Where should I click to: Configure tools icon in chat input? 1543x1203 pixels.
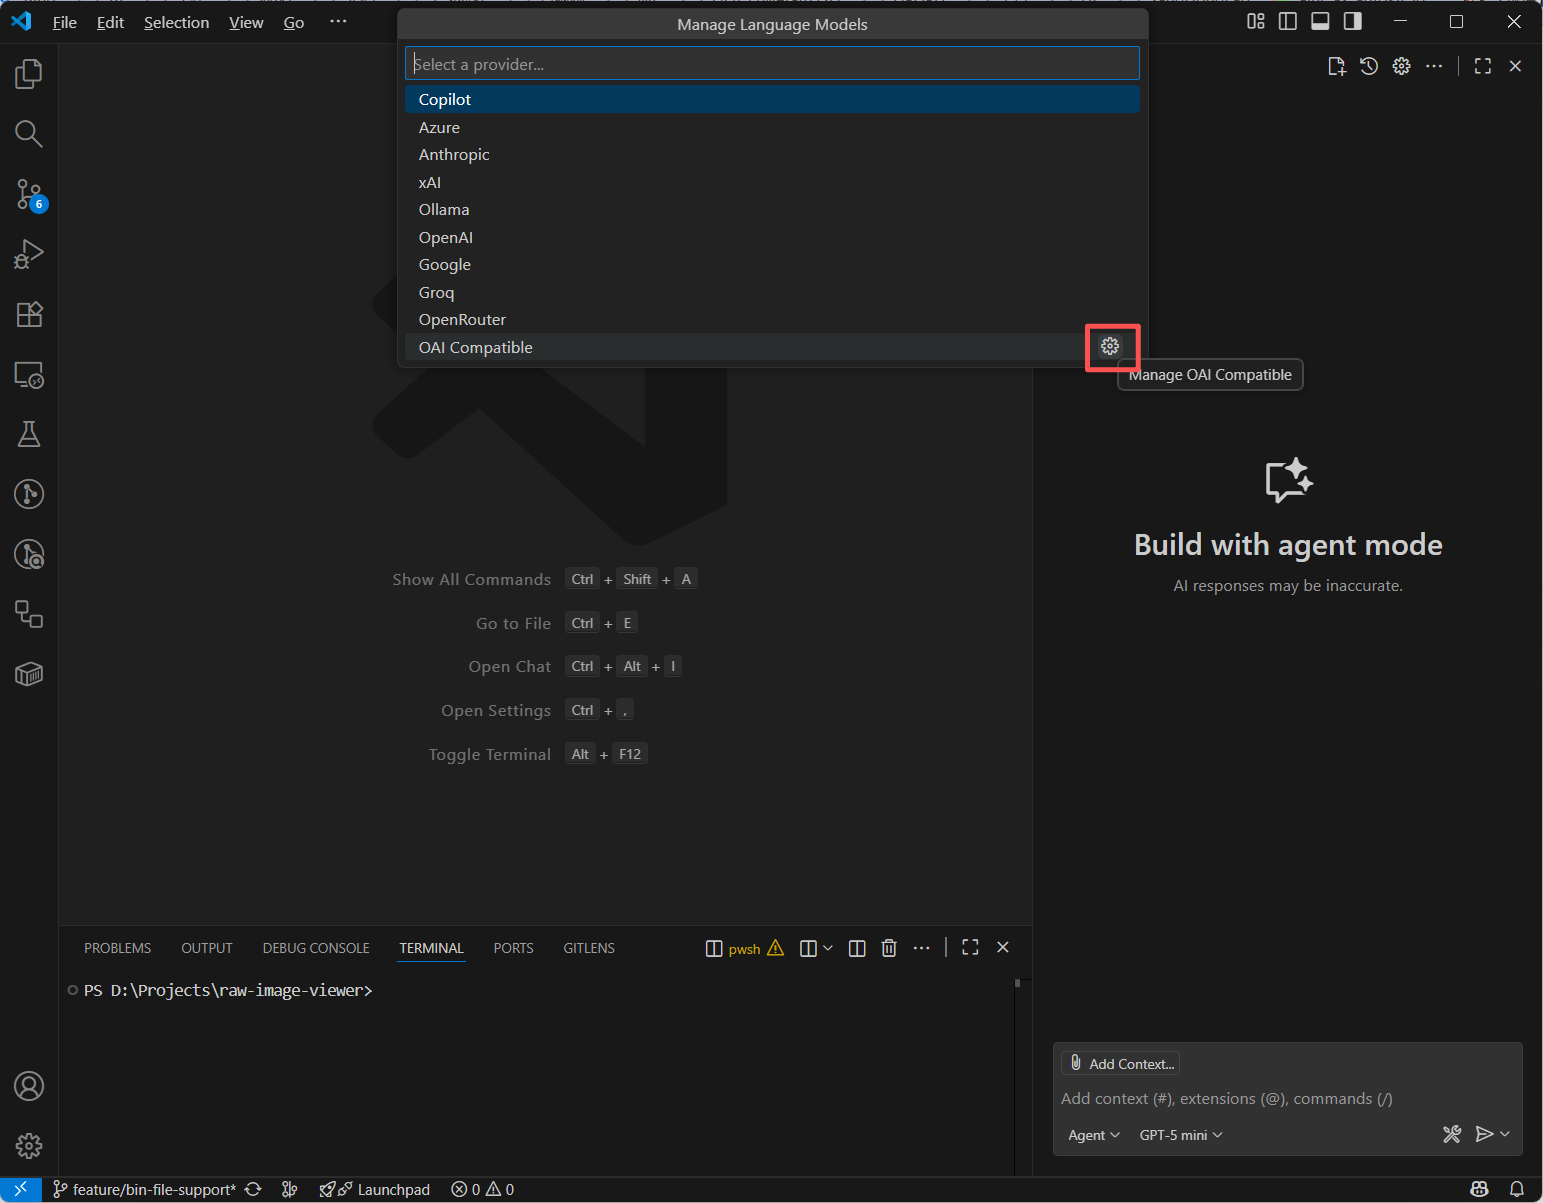[x=1452, y=1134]
